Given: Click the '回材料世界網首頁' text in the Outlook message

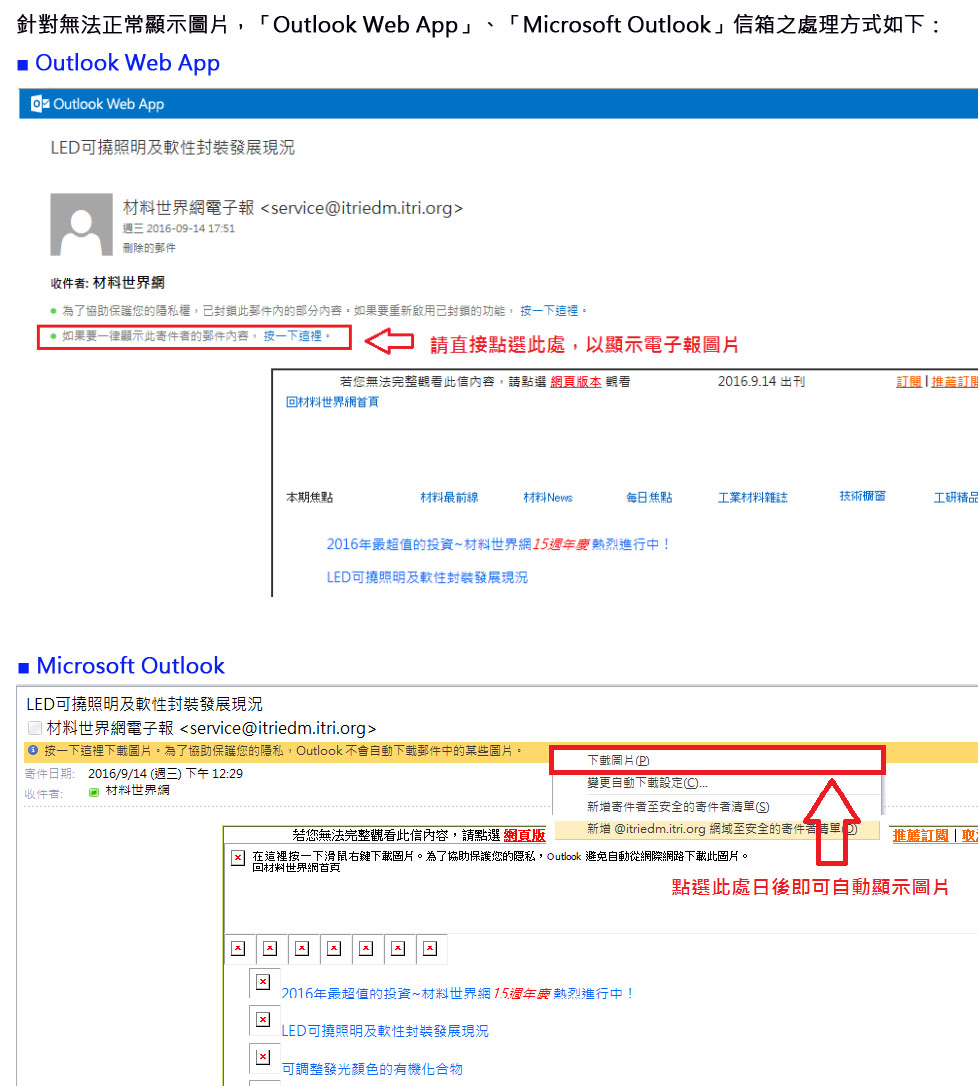Looking at the screenshot, I should coord(296,868).
